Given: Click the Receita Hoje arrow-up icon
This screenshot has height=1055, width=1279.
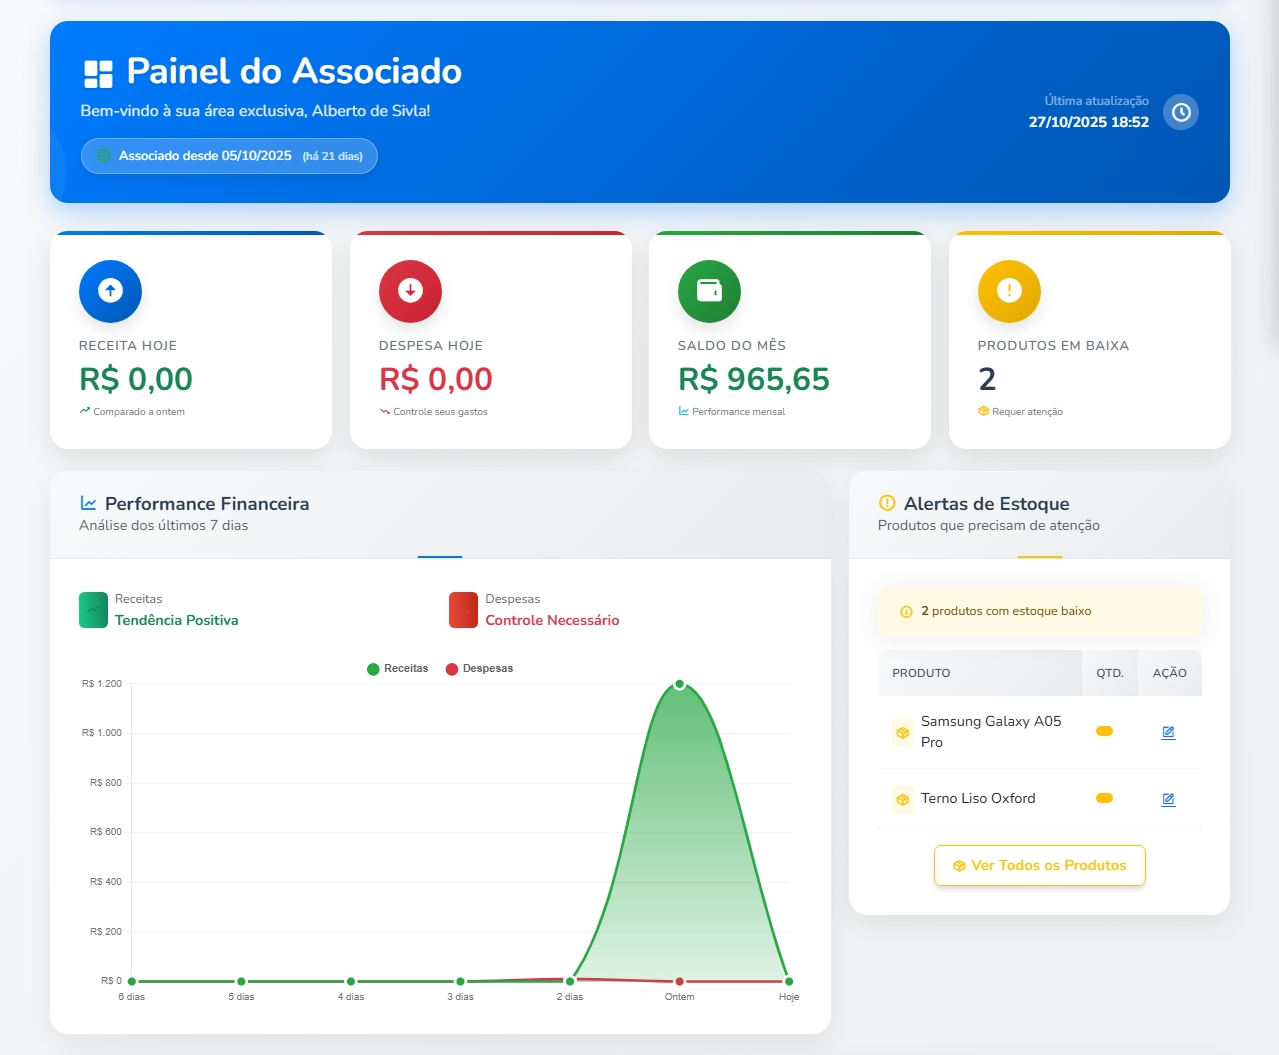Looking at the screenshot, I should [x=110, y=291].
